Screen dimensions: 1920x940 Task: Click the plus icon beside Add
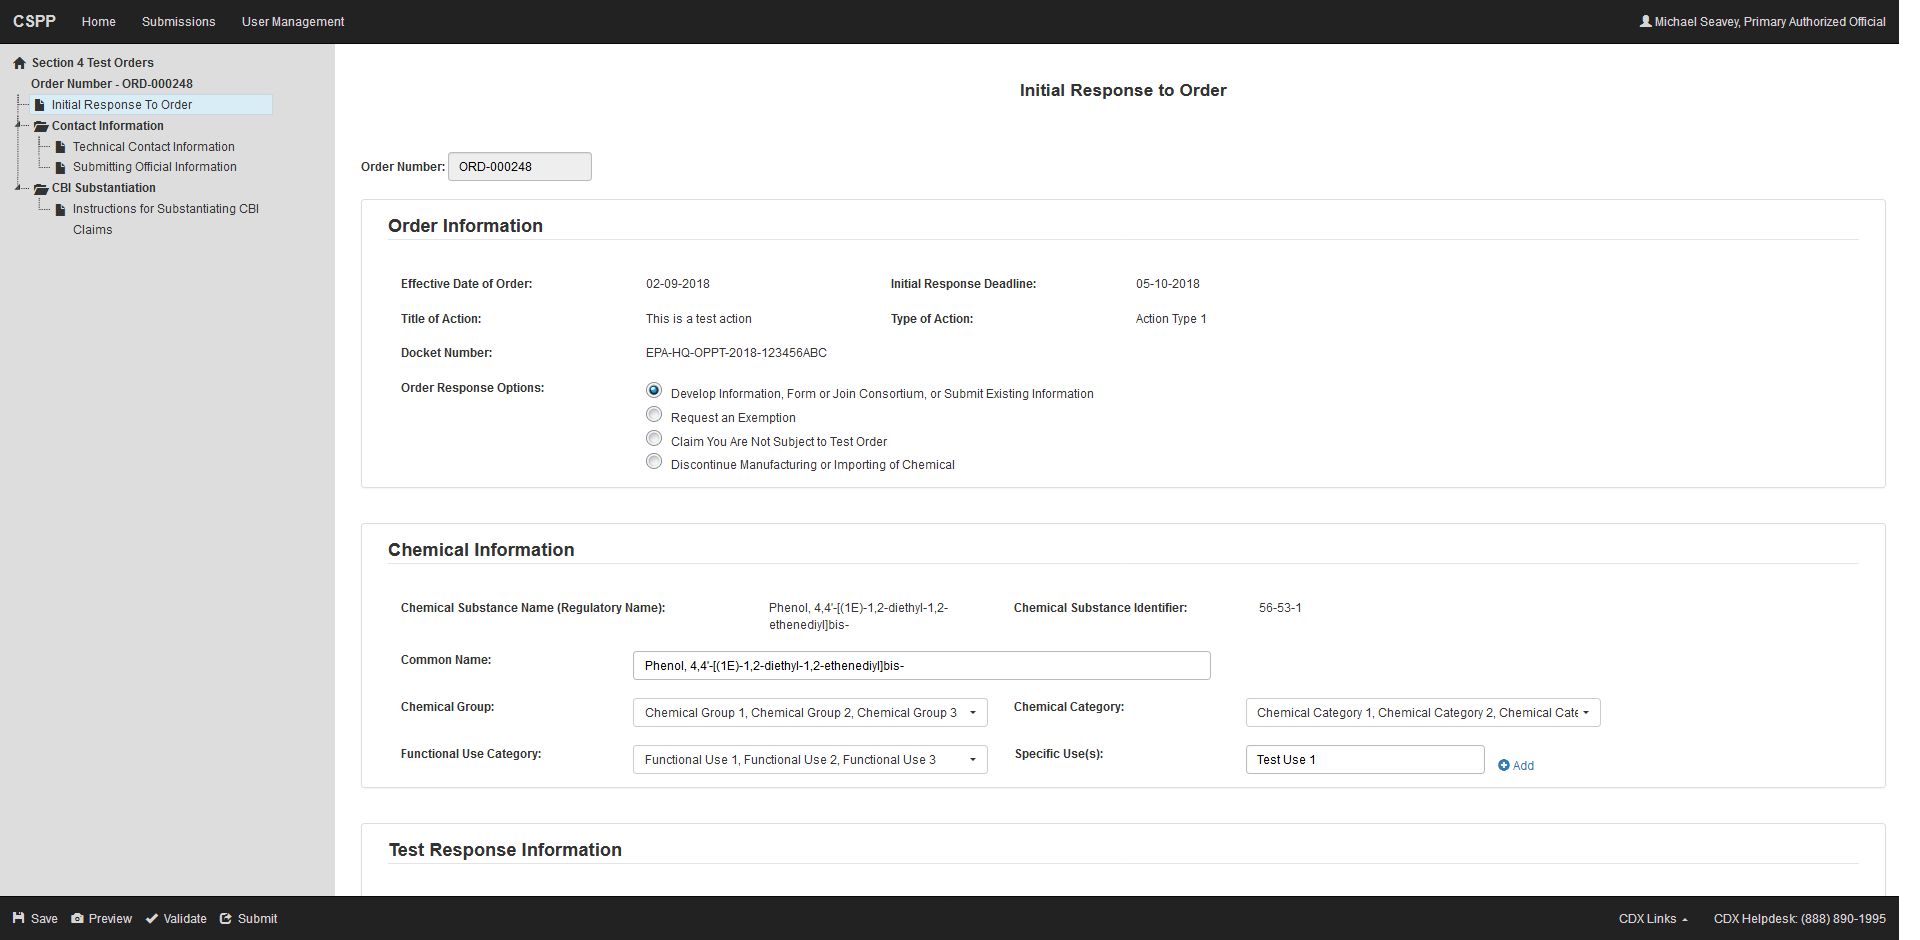point(1504,765)
